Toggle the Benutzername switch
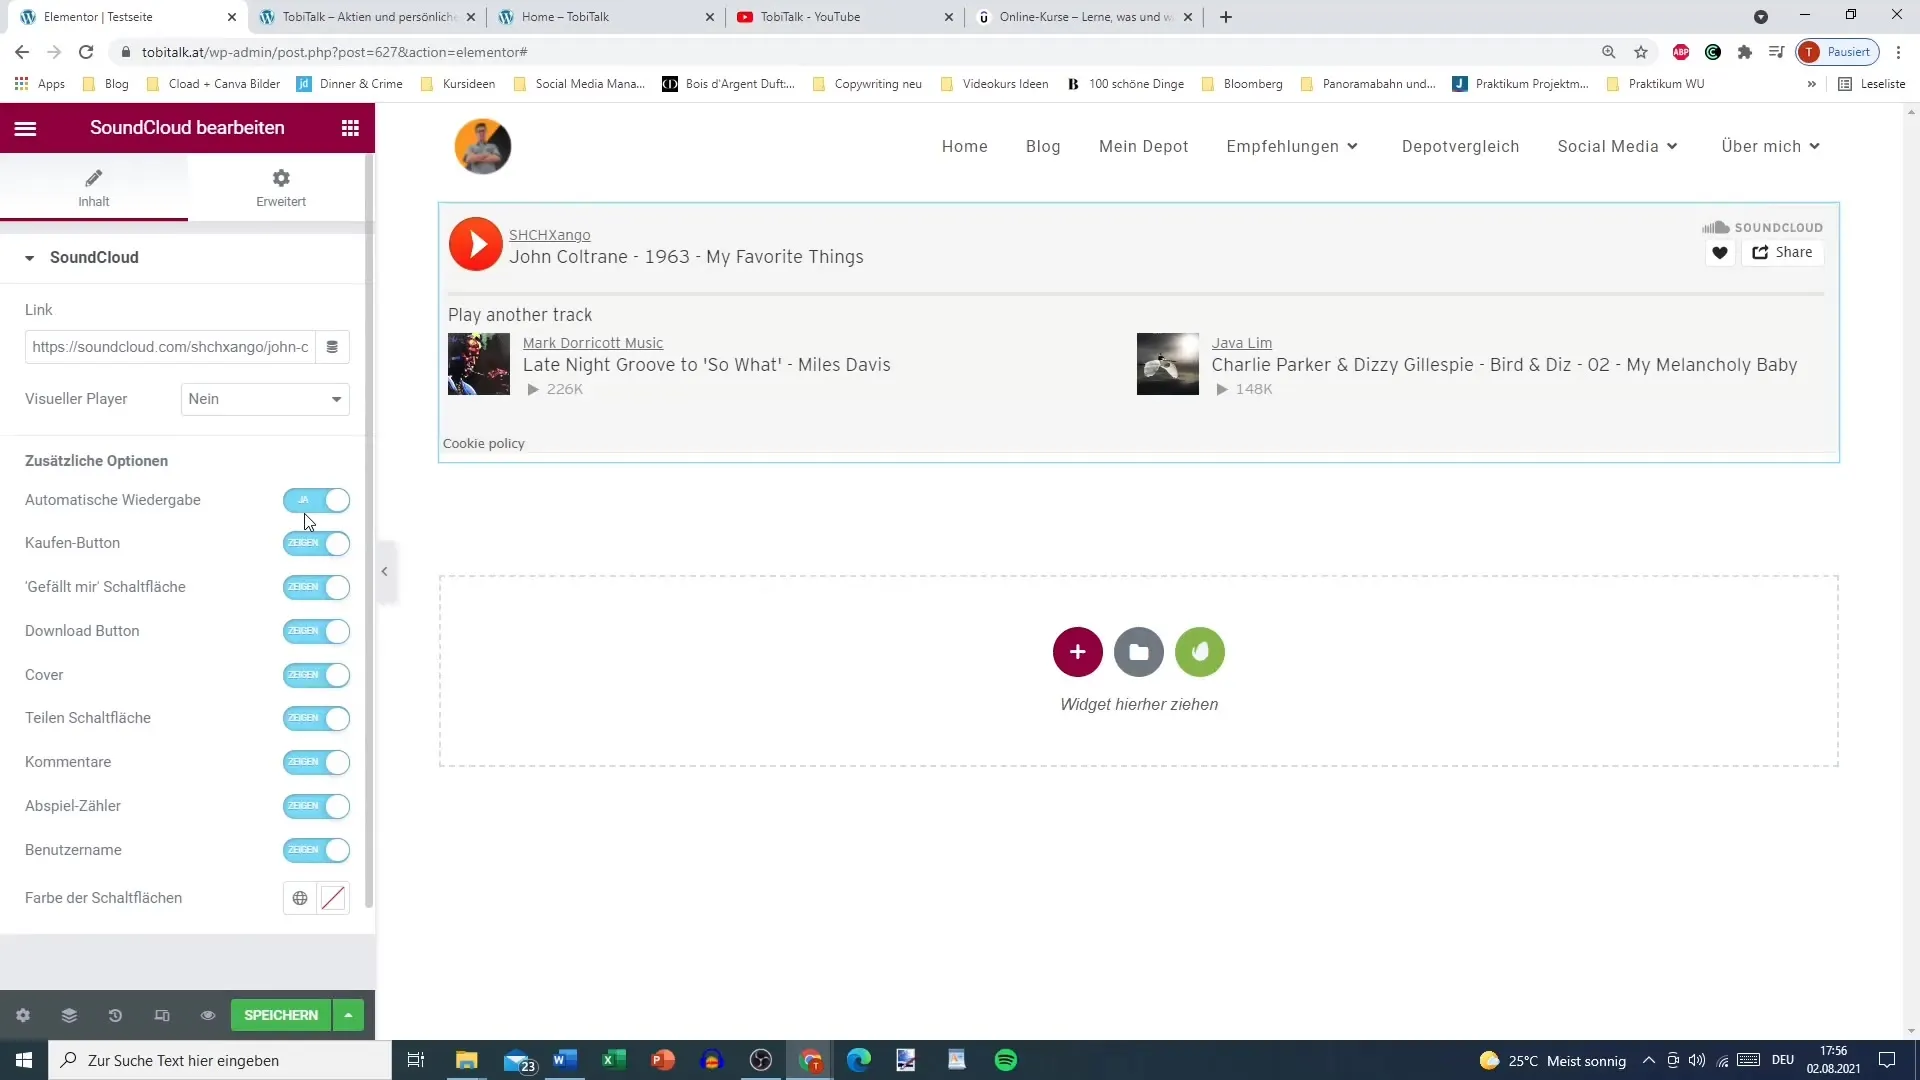 click(x=316, y=850)
